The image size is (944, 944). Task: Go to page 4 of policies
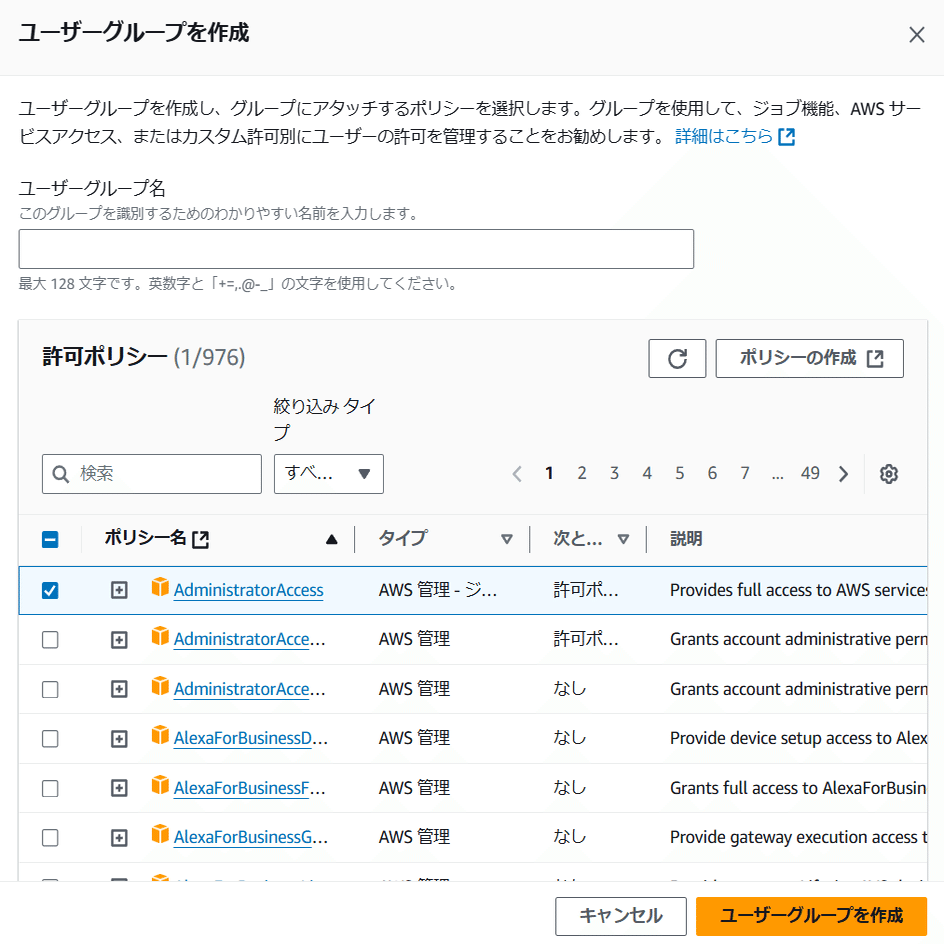[x=647, y=473]
